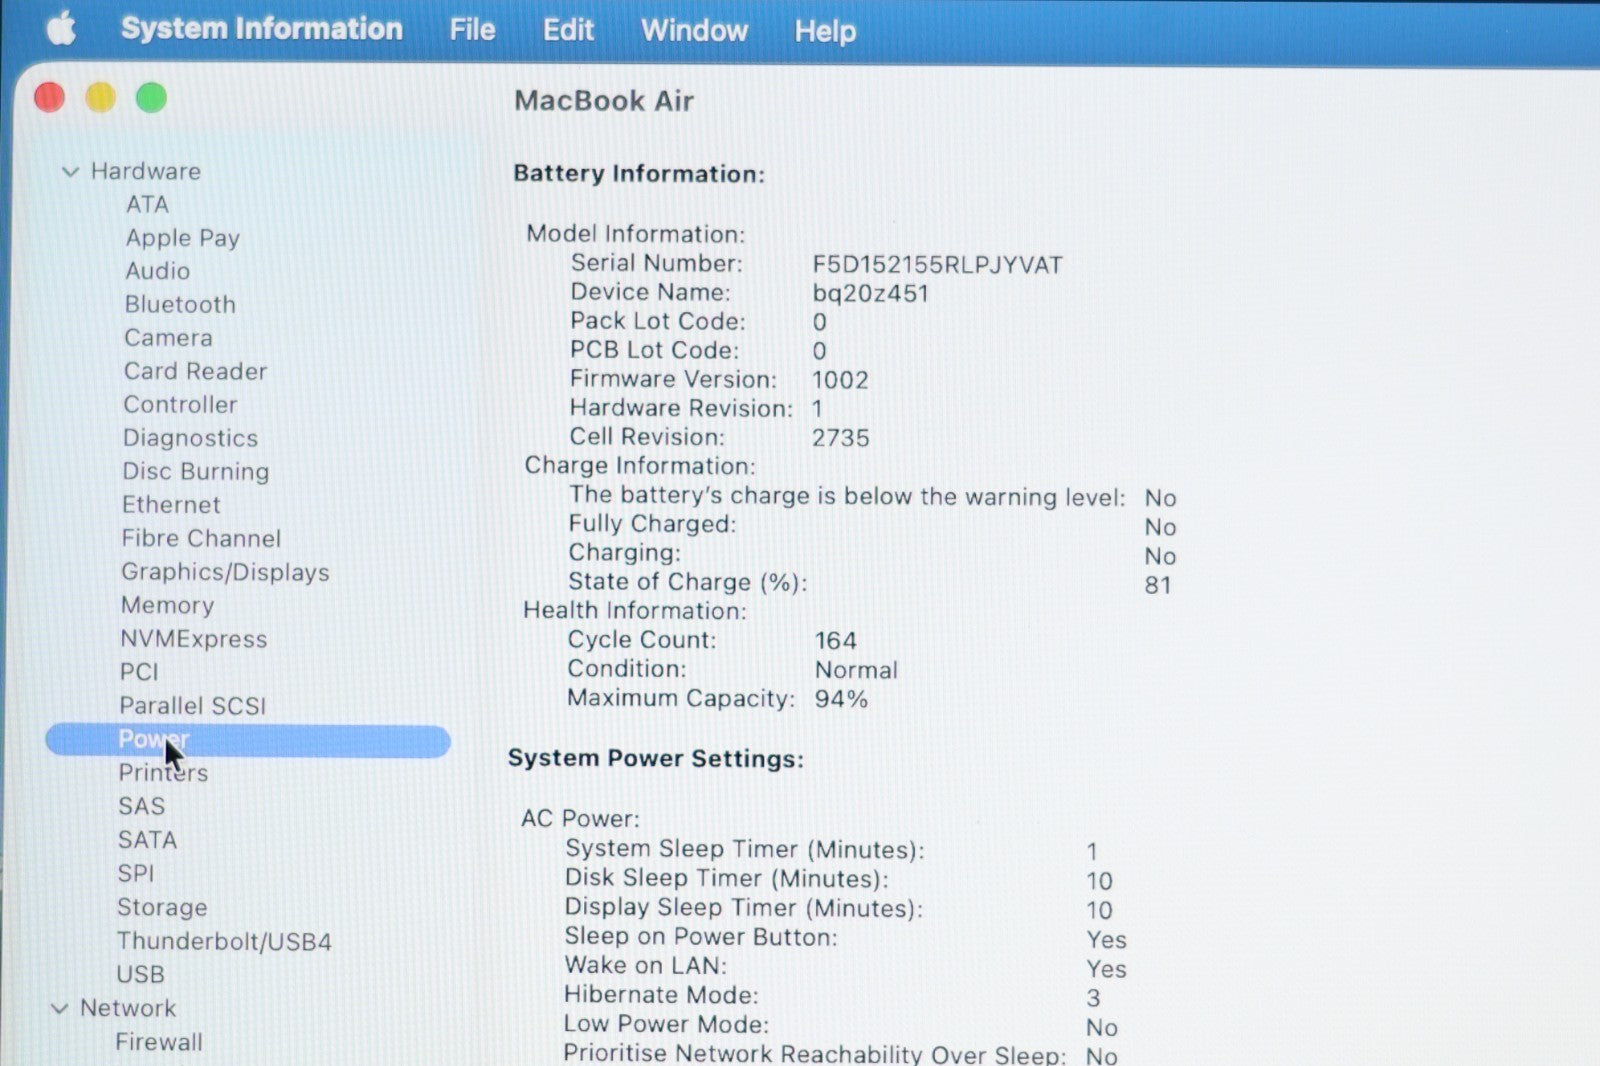Select Memory in the hardware list
This screenshot has height=1066, width=1600.
point(167,605)
